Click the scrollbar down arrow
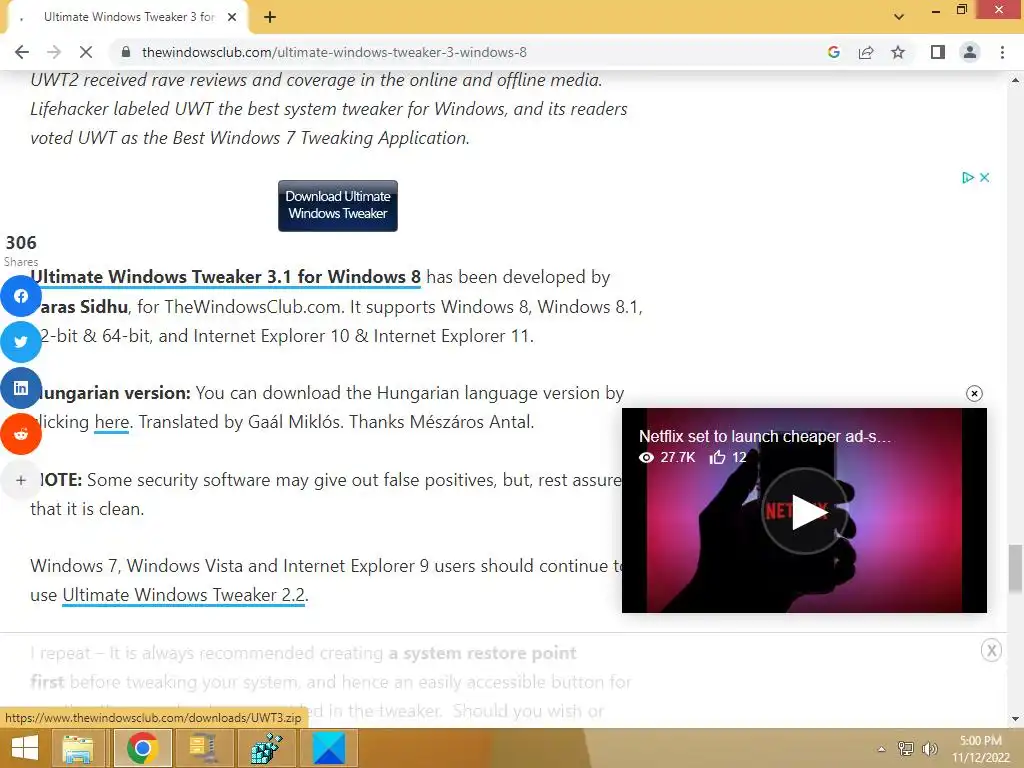 (x=1015, y=719)
